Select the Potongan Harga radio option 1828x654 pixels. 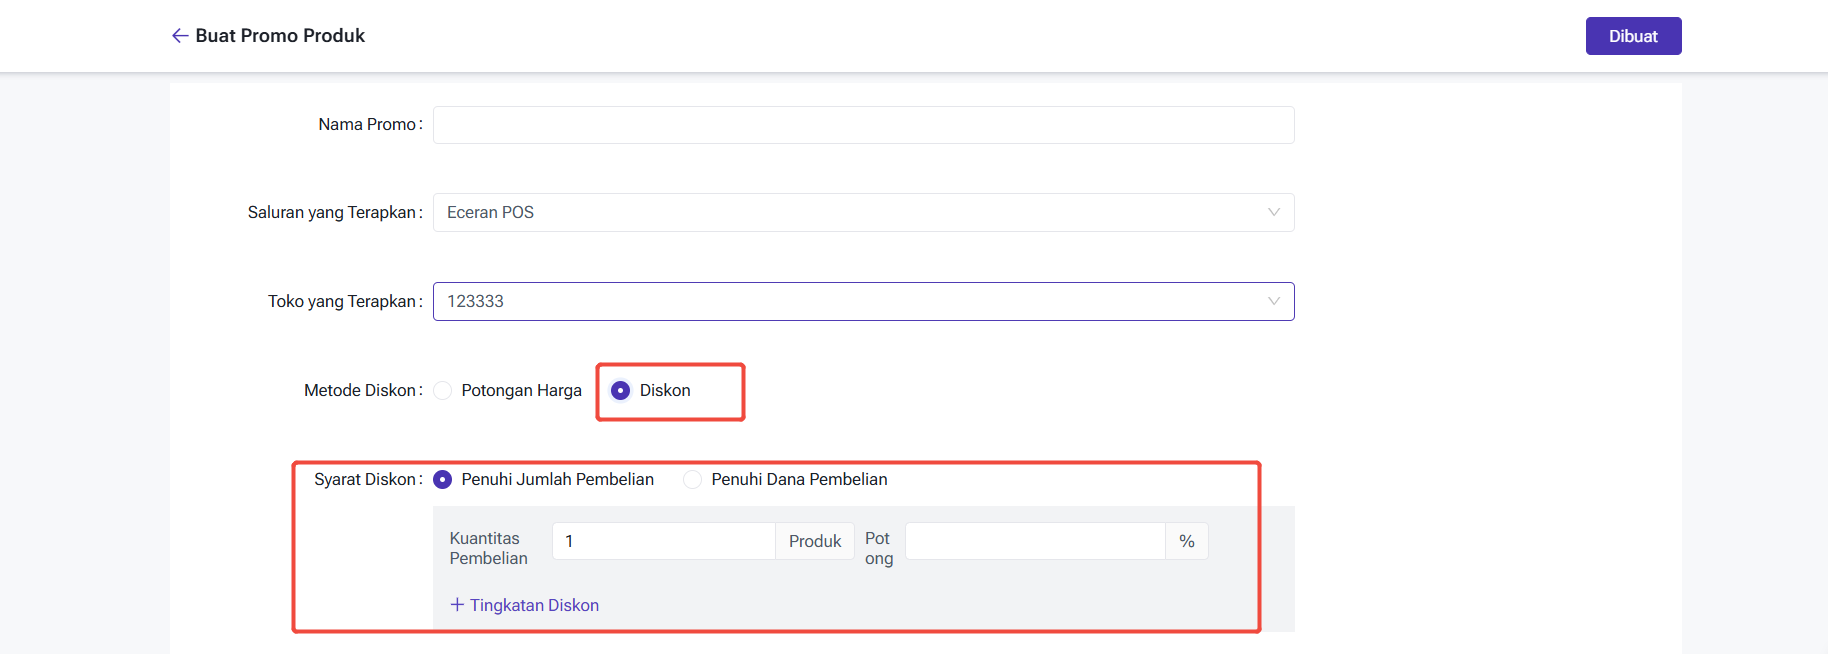click(443, 390)
